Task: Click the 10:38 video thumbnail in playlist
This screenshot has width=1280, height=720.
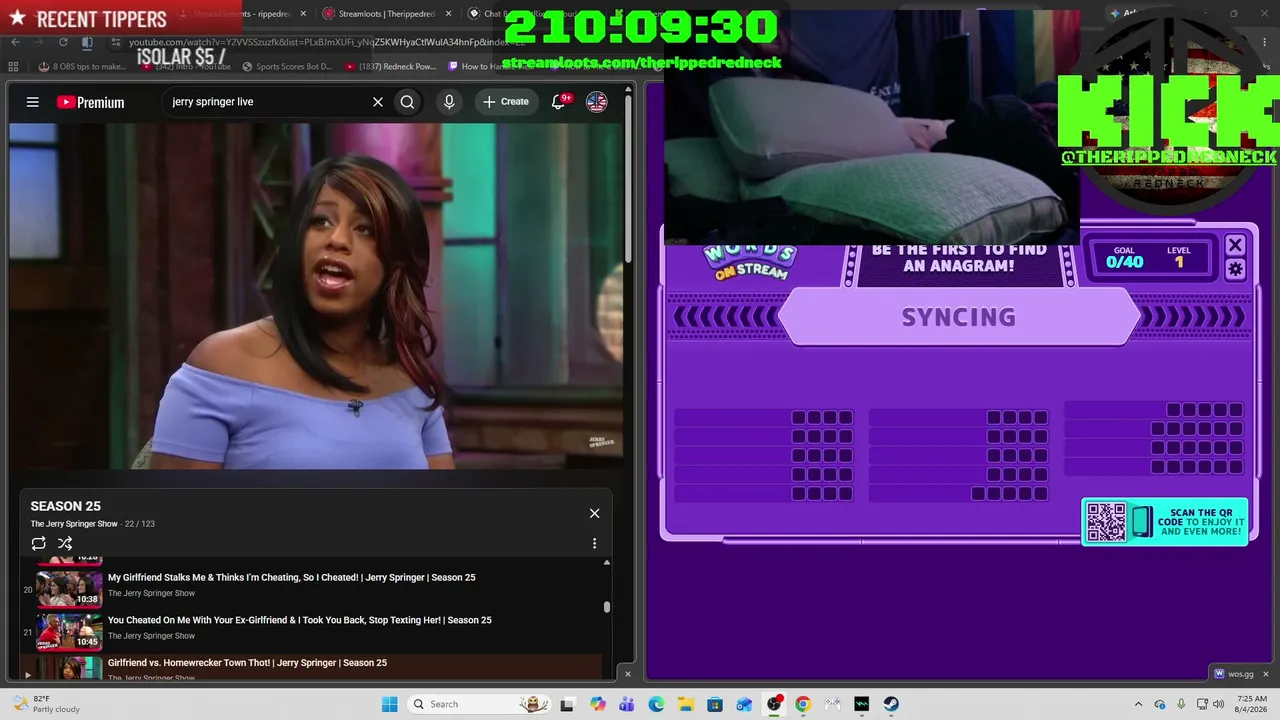Action: coord(70,589)
